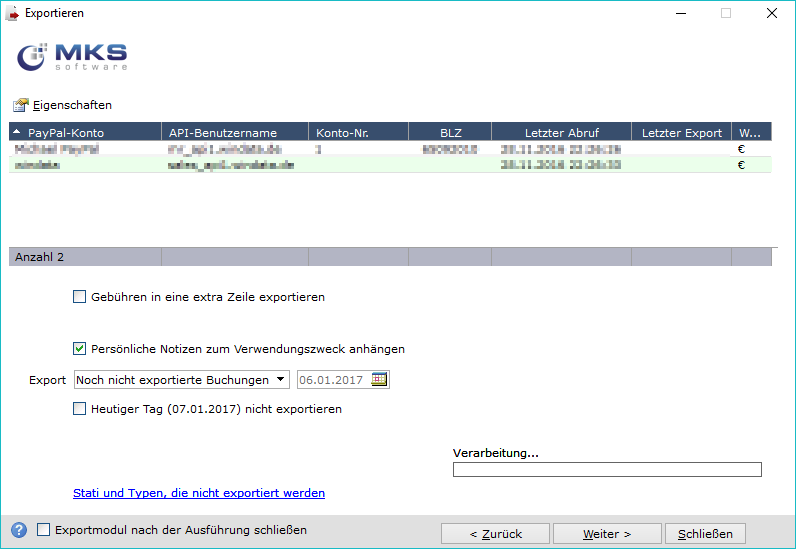The height and width of the screenshot is (549, 796).
Task: Open the calendar date picker icon
Action: [x=379, y=379]
